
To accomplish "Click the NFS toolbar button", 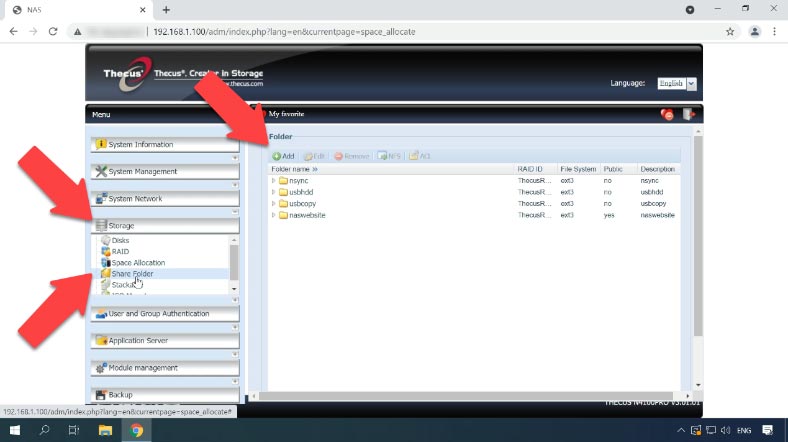I will (389, 156).
